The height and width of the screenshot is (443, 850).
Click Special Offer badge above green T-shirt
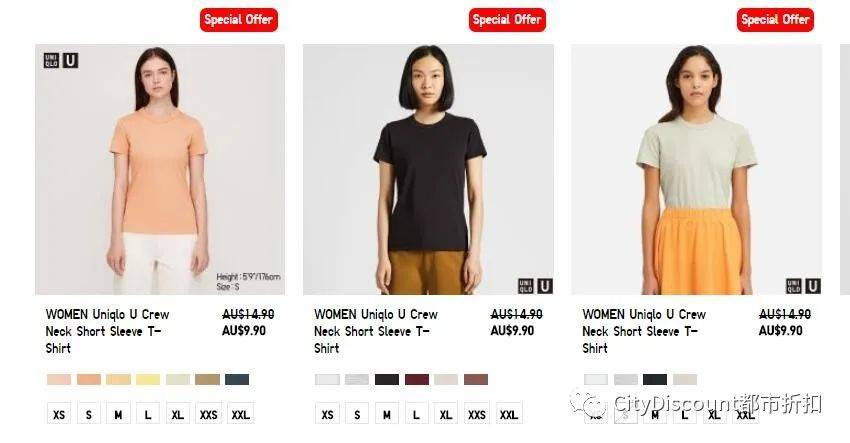click(x=775, y=20)
